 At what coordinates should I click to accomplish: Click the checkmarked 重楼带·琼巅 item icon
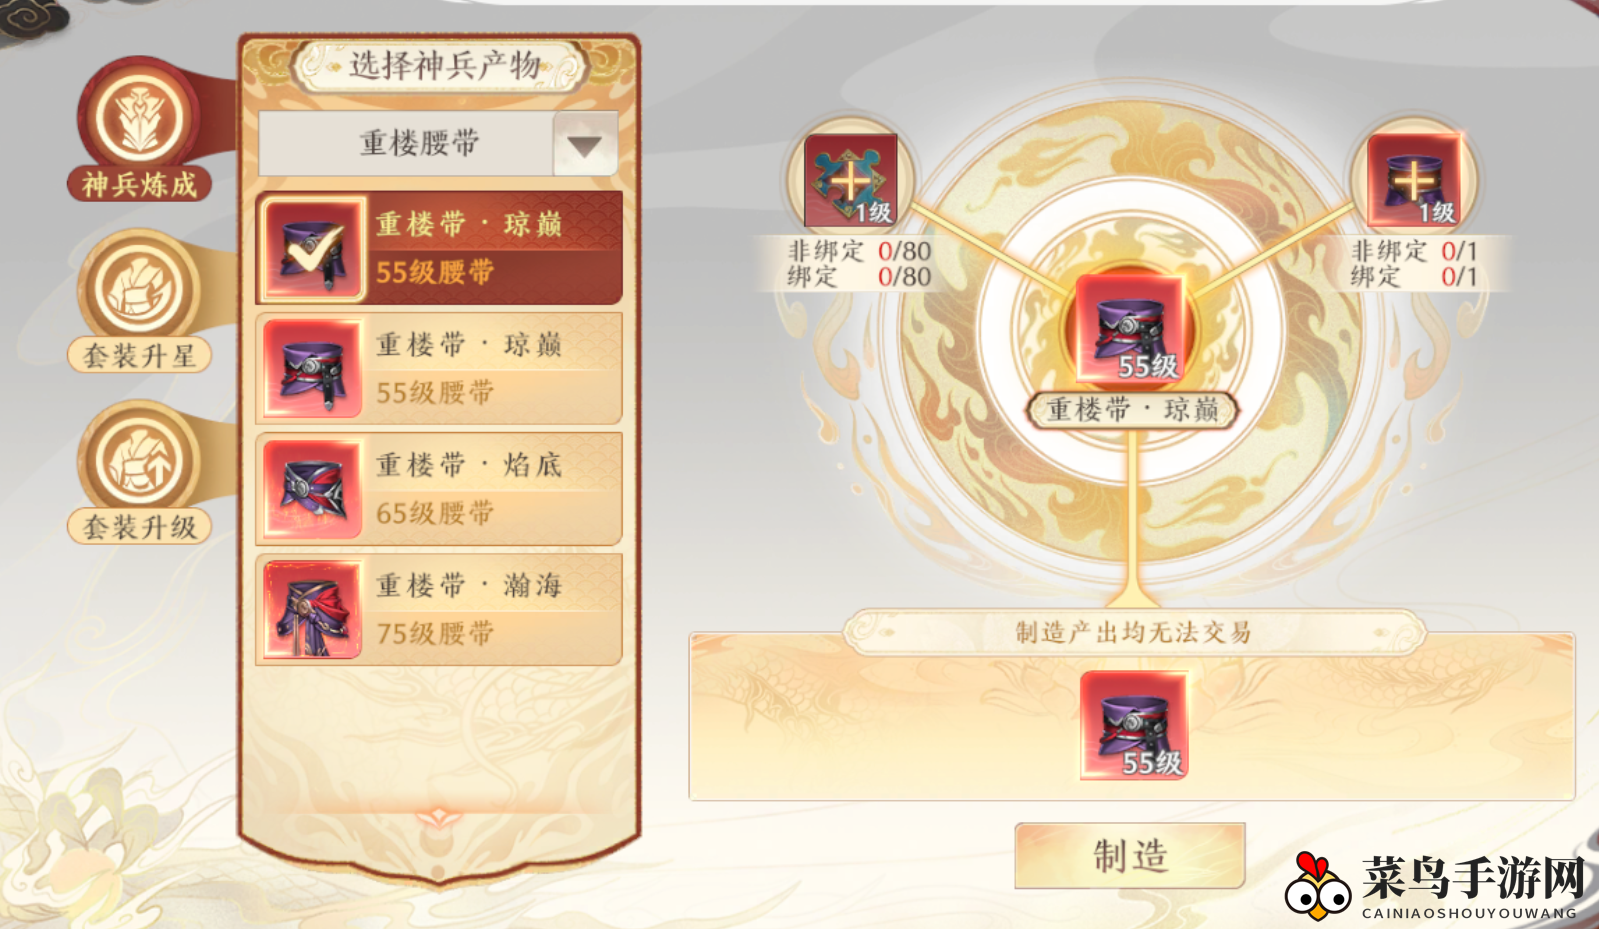point(312,248)
